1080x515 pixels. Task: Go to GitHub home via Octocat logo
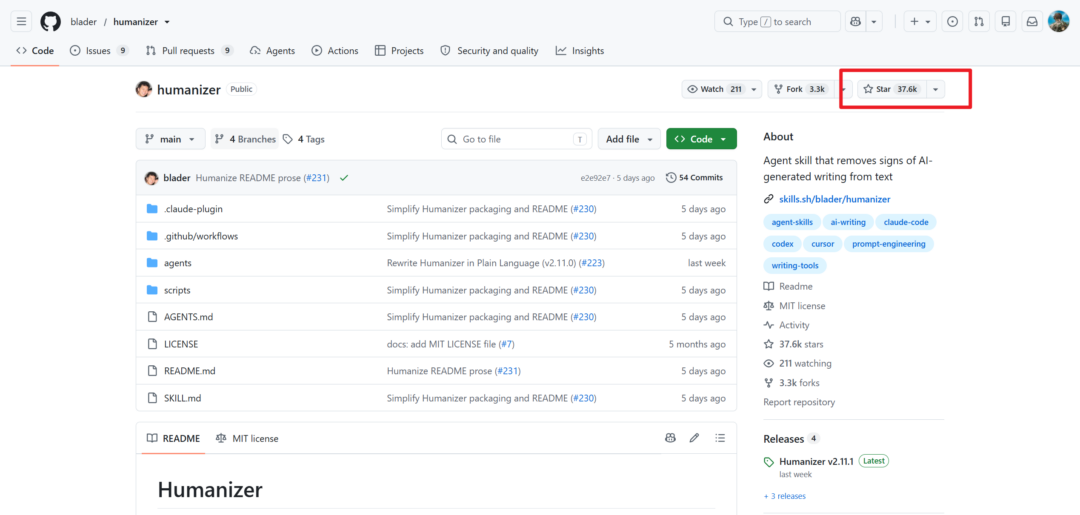click(x=50, y=21)
